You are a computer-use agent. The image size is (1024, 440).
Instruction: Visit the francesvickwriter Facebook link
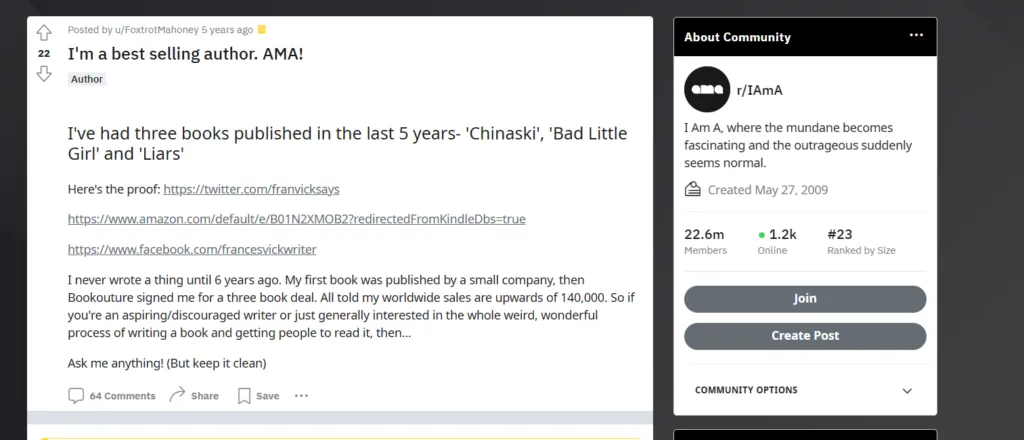(x=192, y=249)
